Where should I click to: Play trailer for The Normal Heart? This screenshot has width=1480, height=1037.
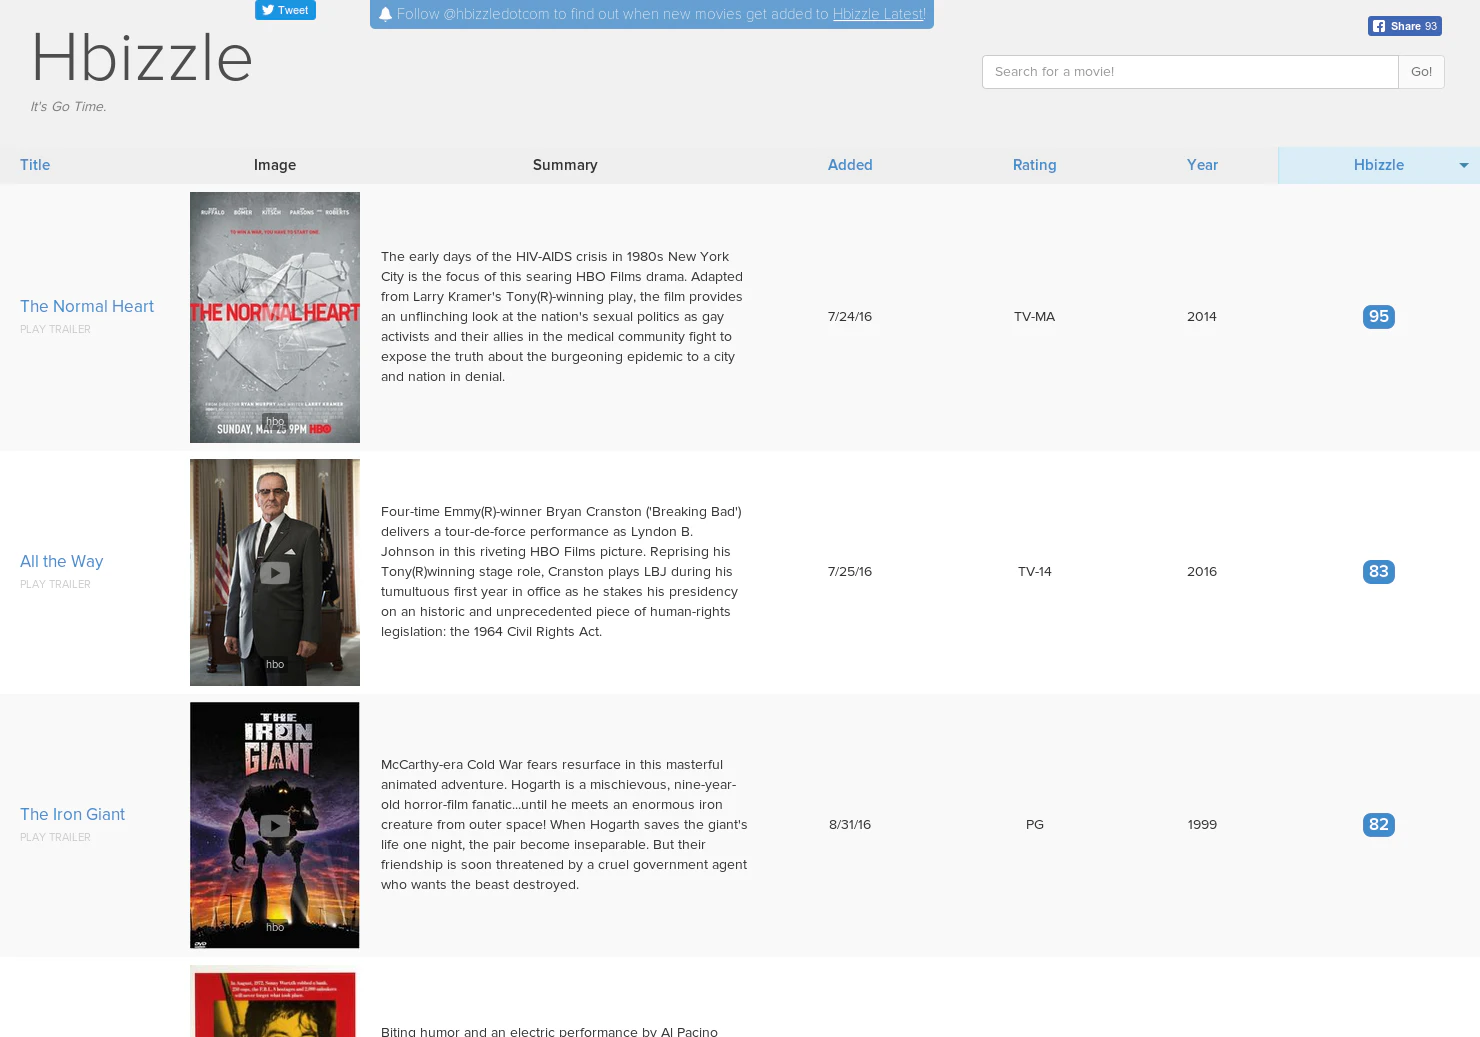[x=55, y=329]
